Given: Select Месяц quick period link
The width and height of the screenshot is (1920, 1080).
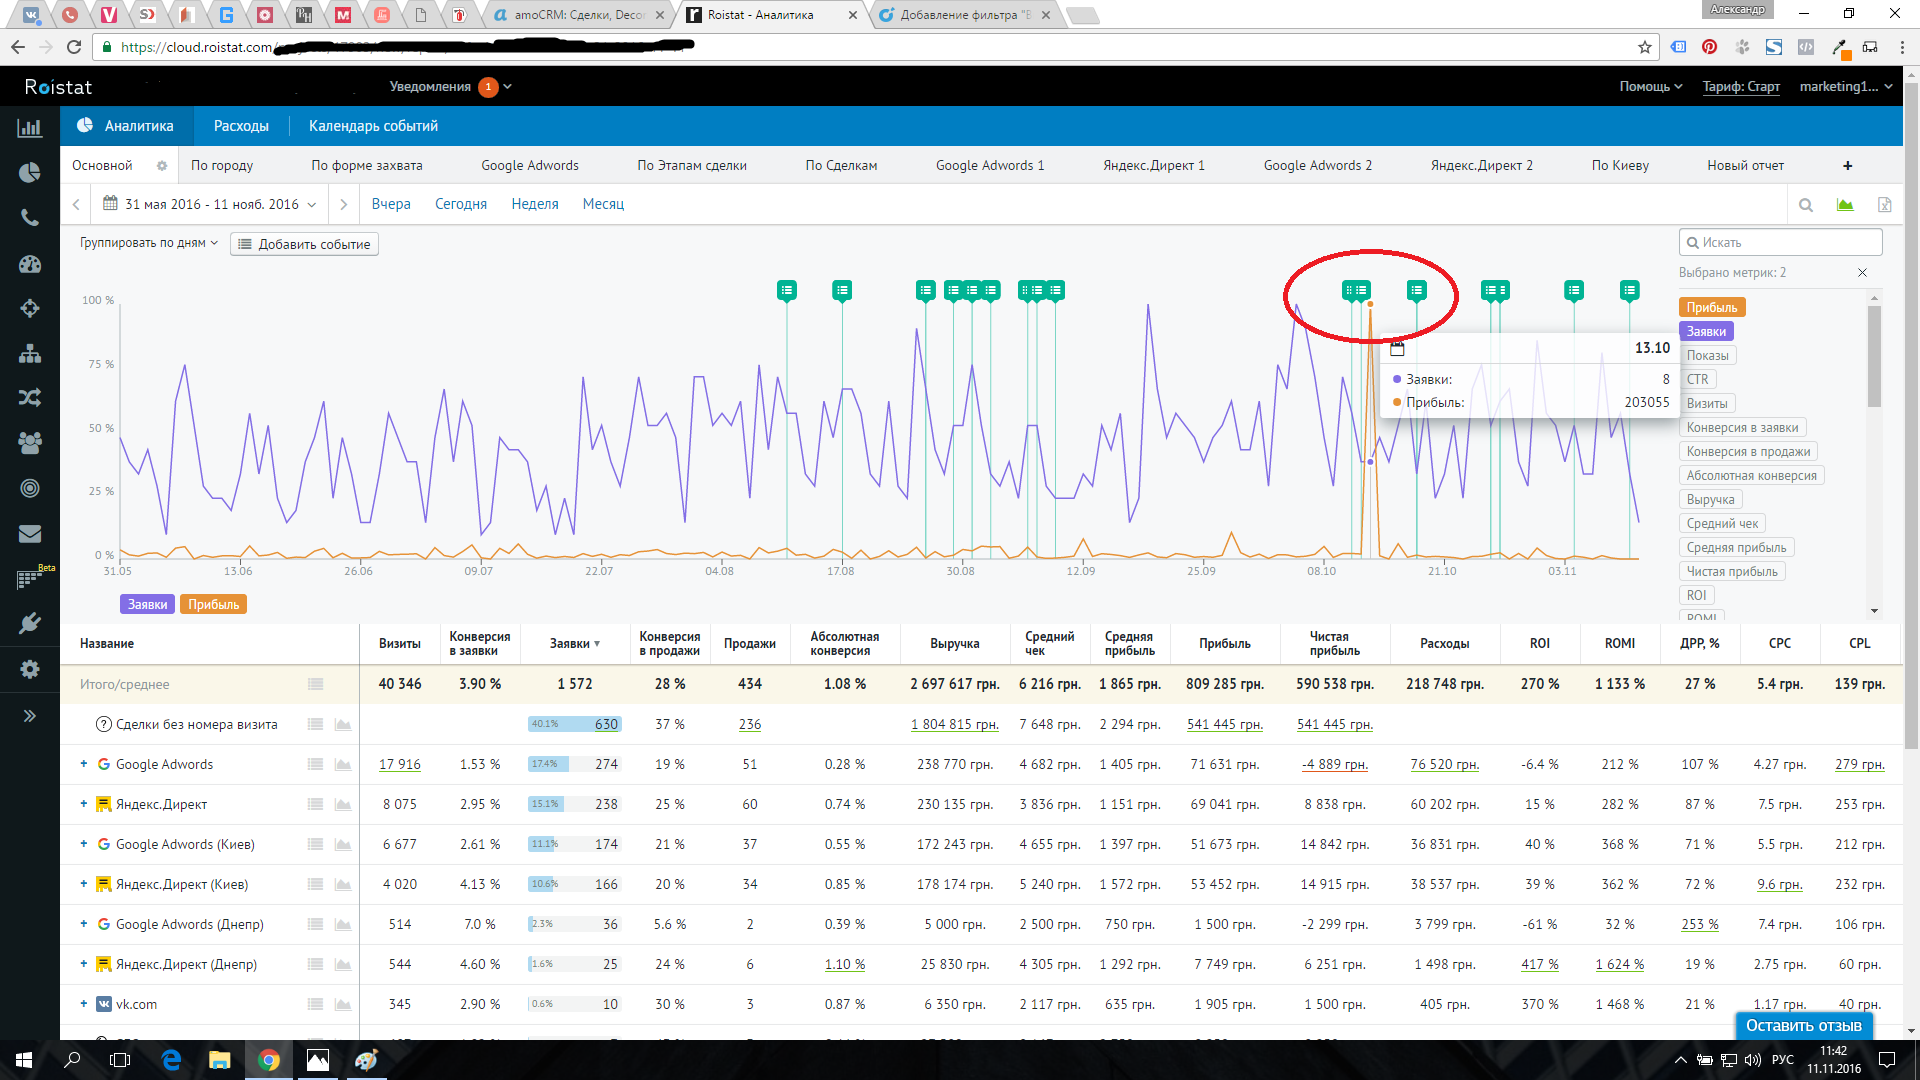Looking at the screenshot, I should (x=603, y=204).
